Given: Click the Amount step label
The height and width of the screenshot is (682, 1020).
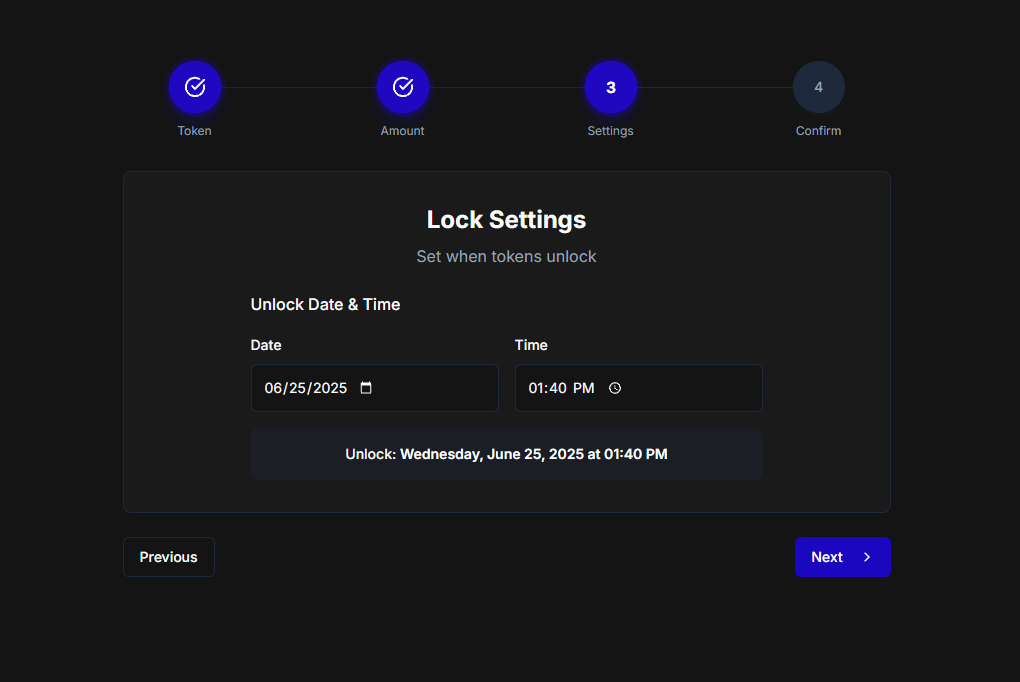Looking at the screenshot, I should click(x=402, y=131).
